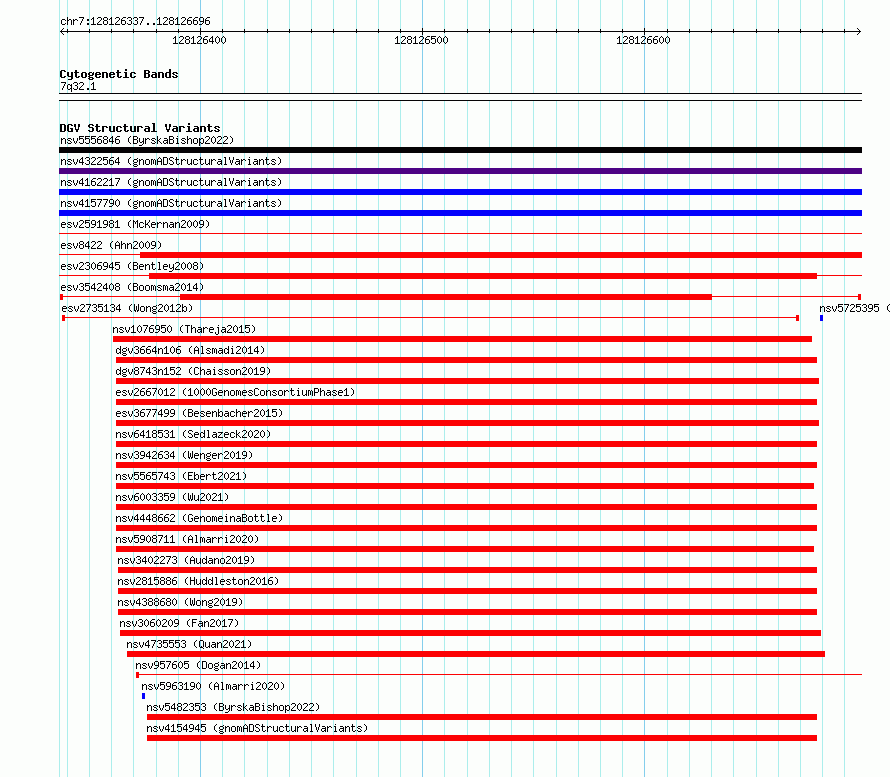
Task: Click the nsv4157790 blue variant bar
Action: pos(460,213)
